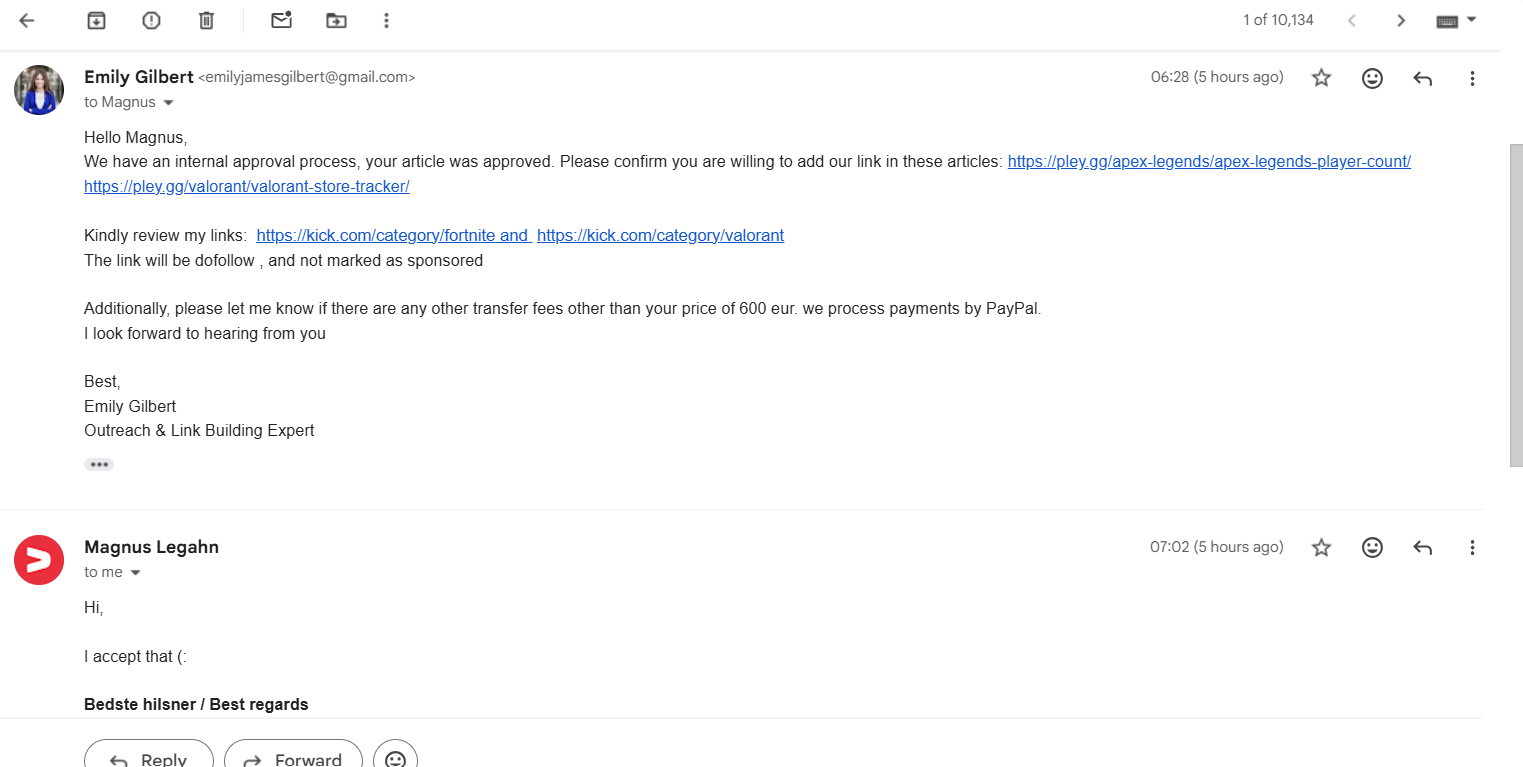This screenshot has width=1523, height=767.
Task: Open more options for Magnus Legahn's message
Action: [x=1472, y=547]
